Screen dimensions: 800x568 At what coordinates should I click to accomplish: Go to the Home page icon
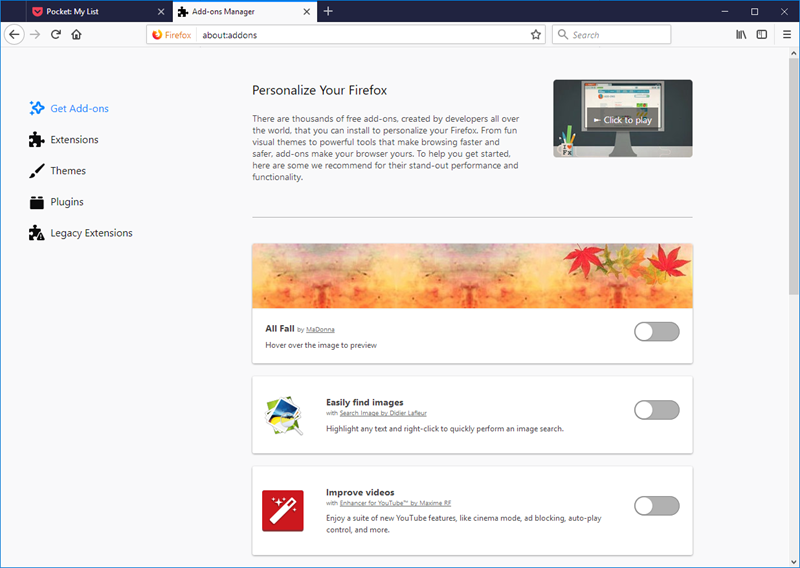77,34
